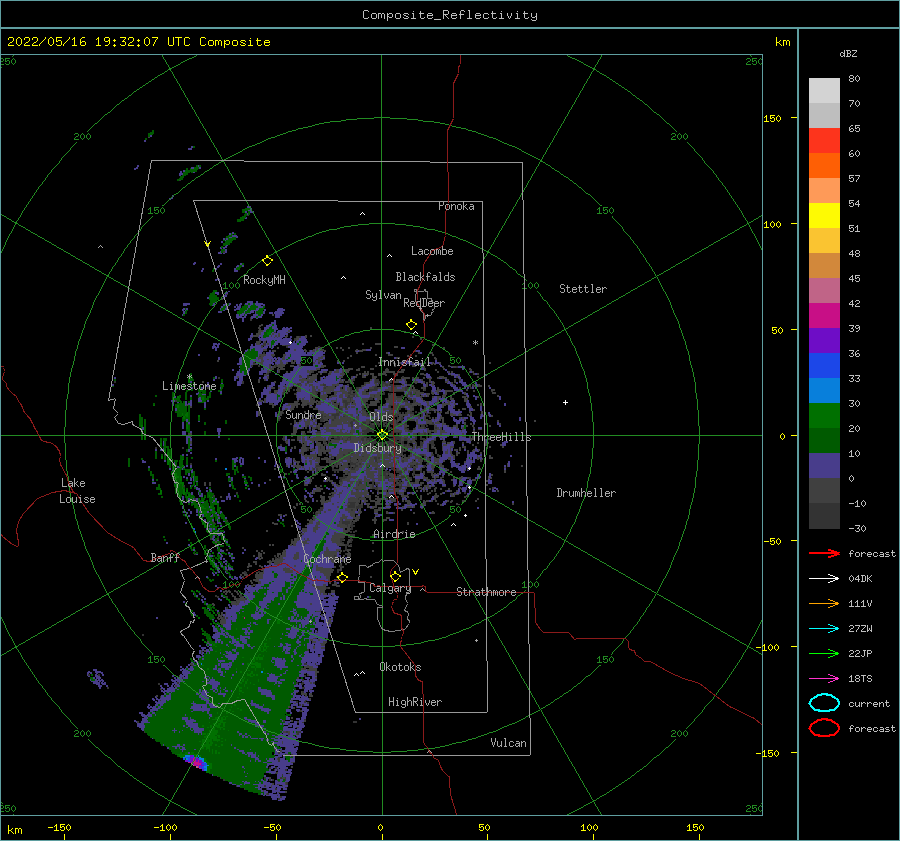Click the red forecast arrow in legend
Screen dimensions: 900x841
[824, 553]
